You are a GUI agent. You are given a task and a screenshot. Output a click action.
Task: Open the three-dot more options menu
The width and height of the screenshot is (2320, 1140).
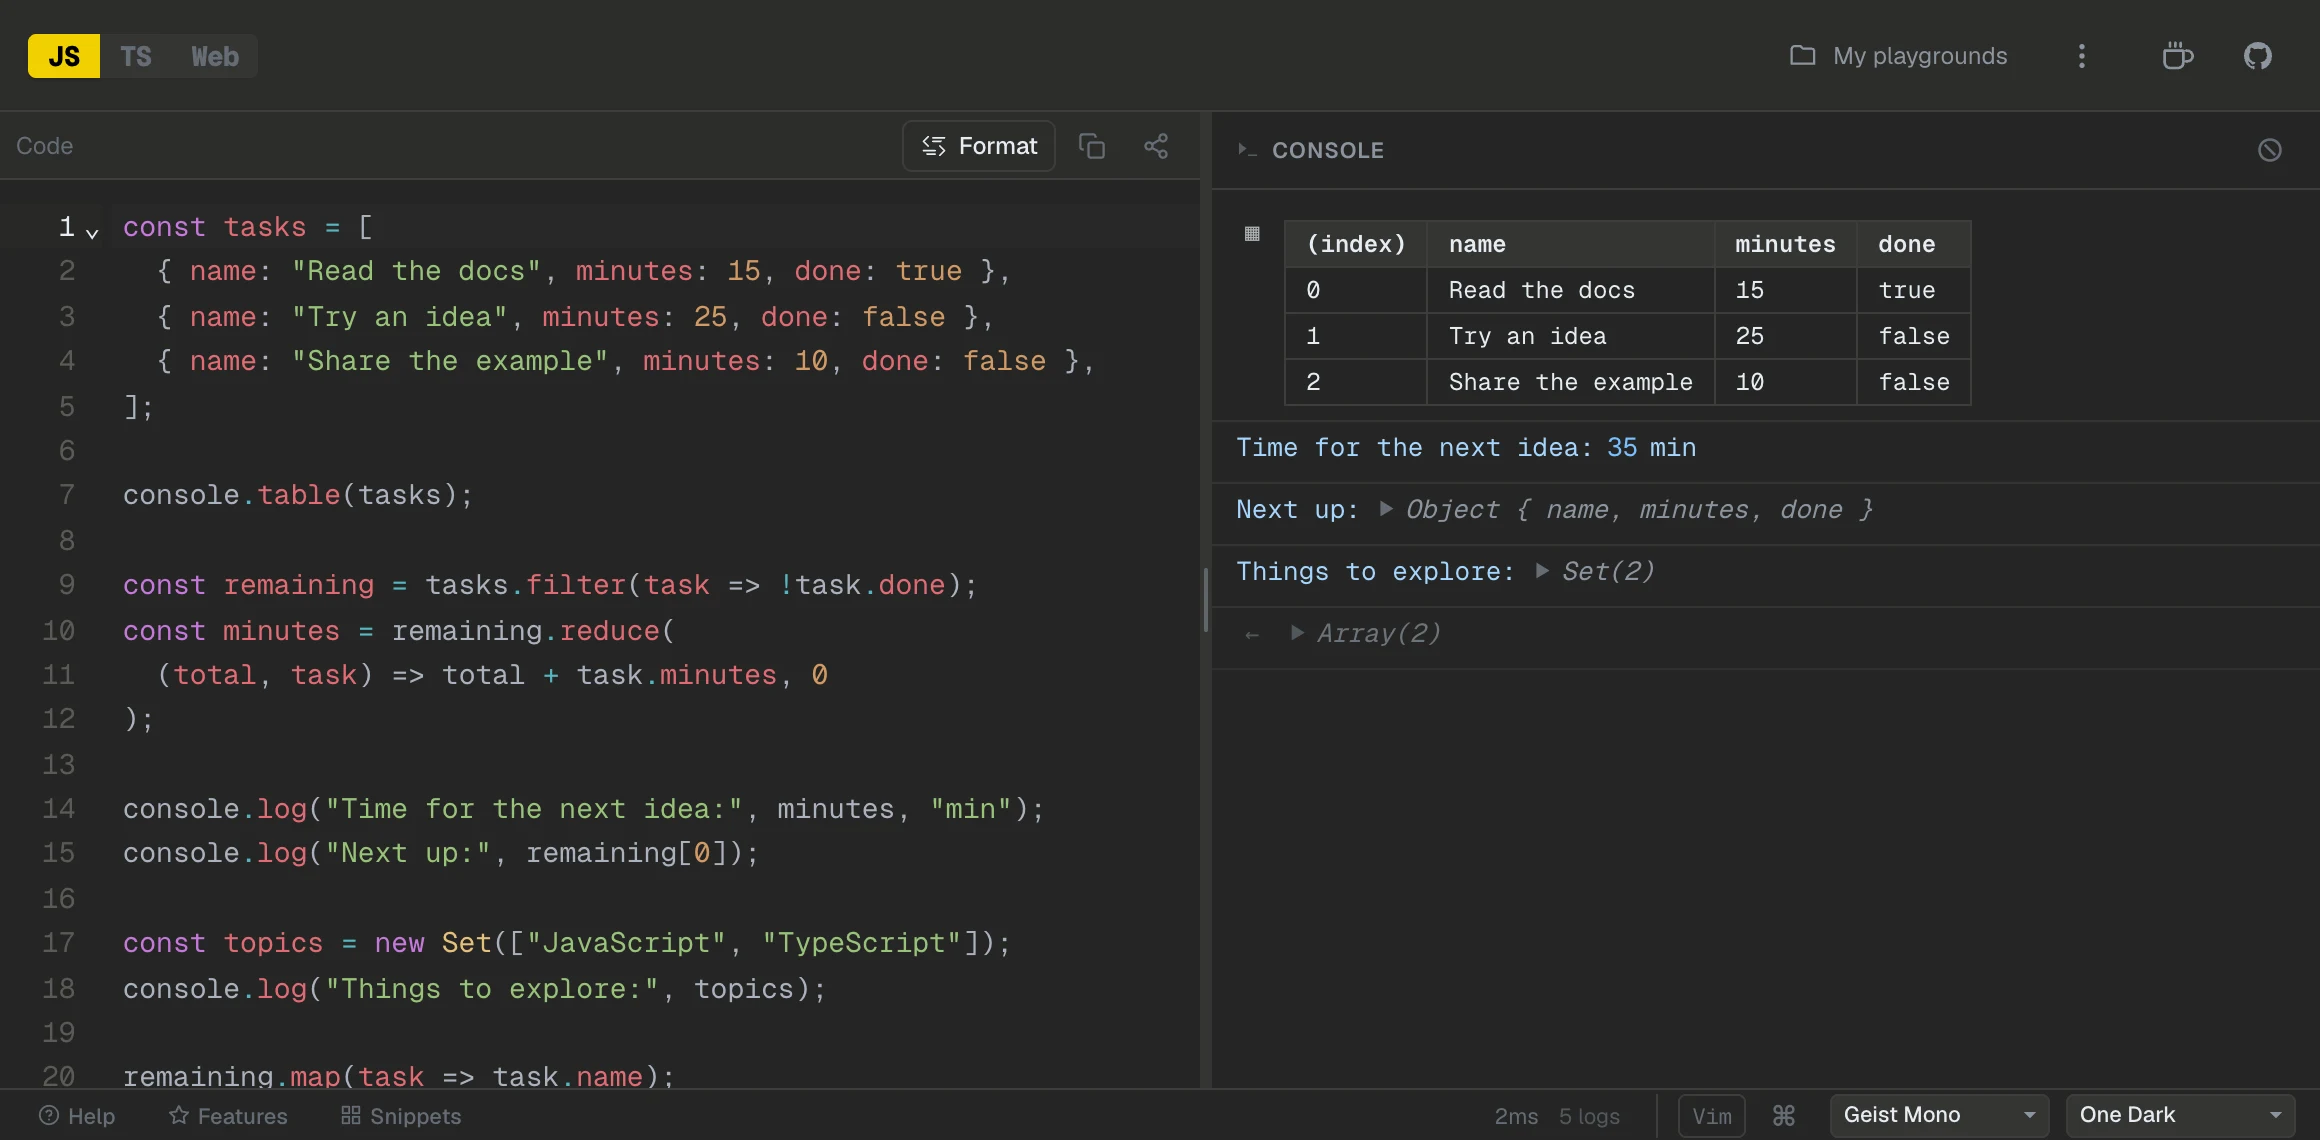click(x=2082, y=56)
